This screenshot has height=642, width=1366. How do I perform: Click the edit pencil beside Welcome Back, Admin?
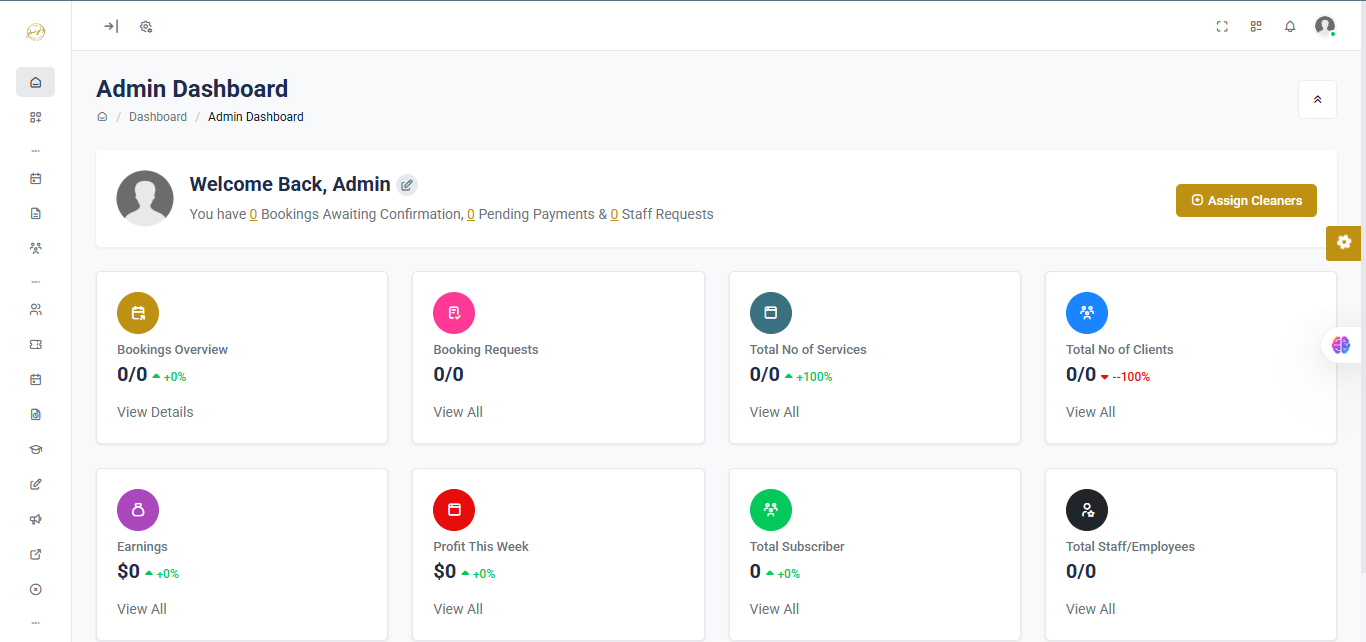[x=406, y=185]
